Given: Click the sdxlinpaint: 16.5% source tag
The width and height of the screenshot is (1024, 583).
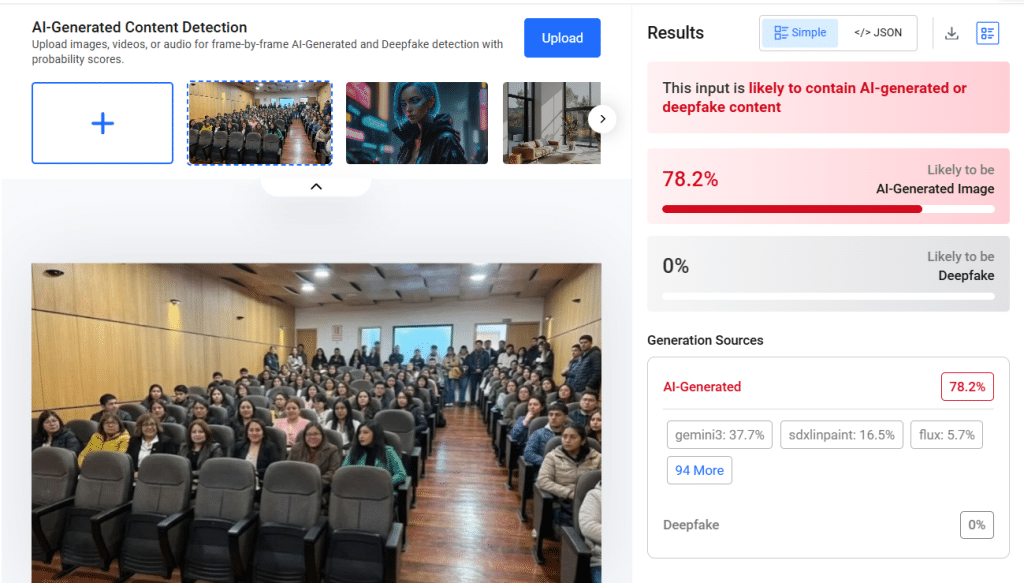Looking at the screenshot, I should coord(842,435).
